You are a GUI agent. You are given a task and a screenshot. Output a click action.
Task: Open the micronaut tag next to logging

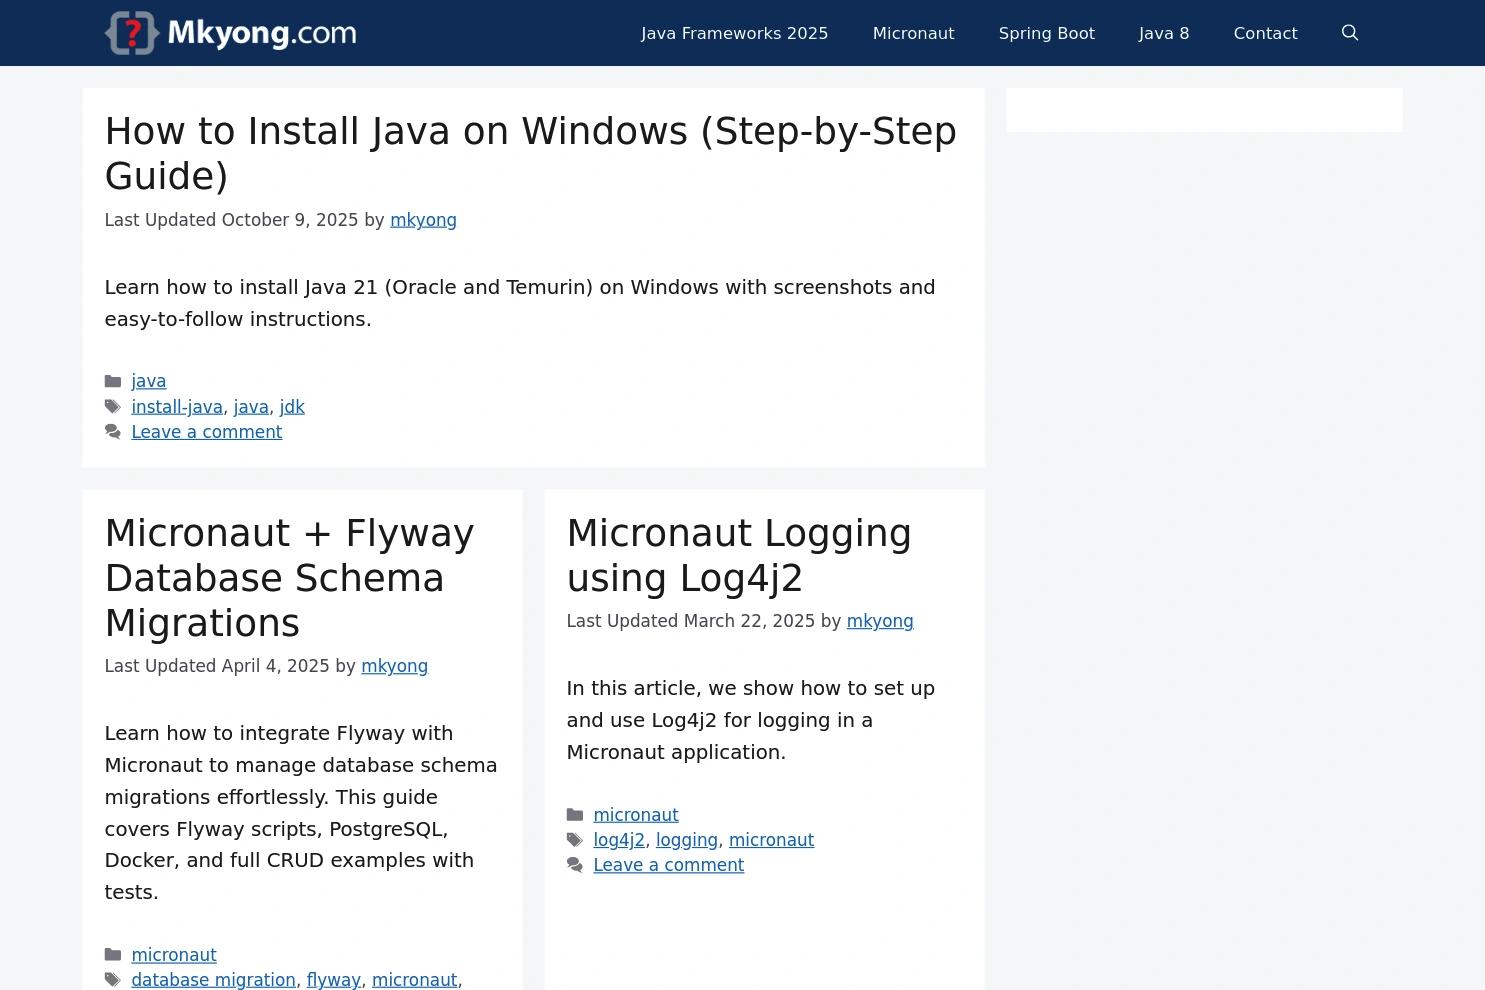[771, 840]
